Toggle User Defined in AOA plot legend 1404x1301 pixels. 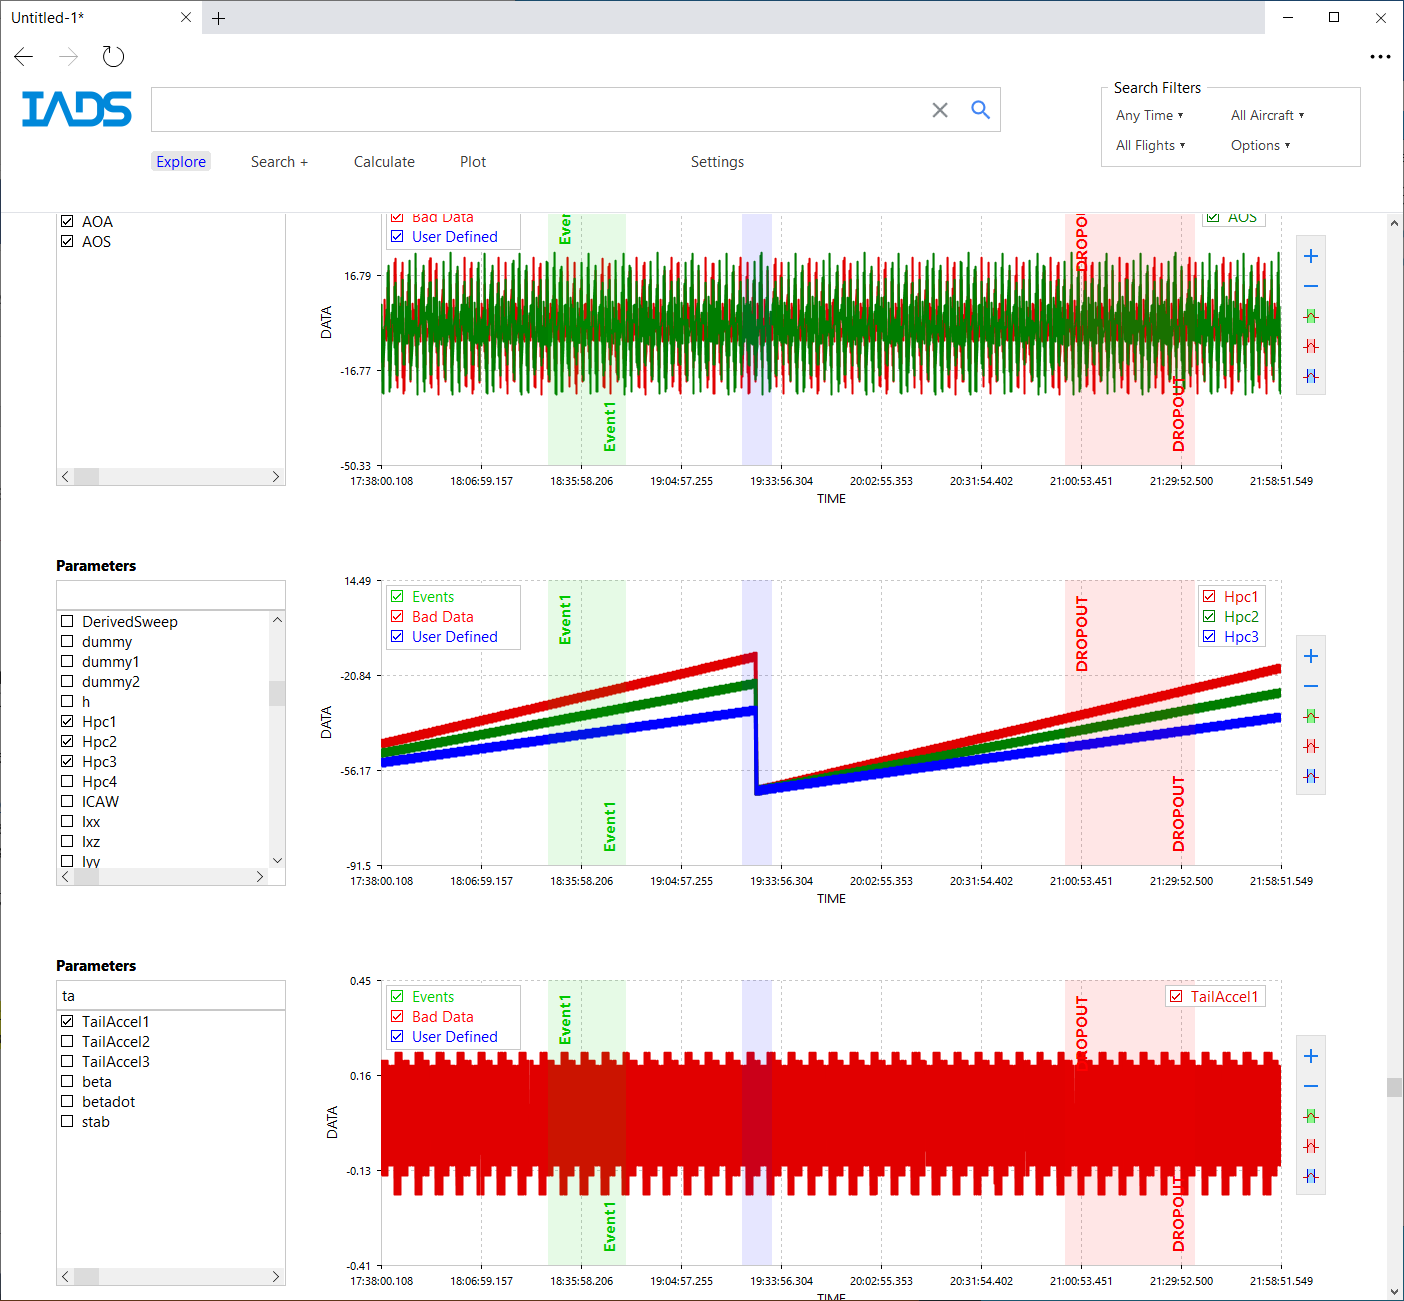(x=397, y=236)
